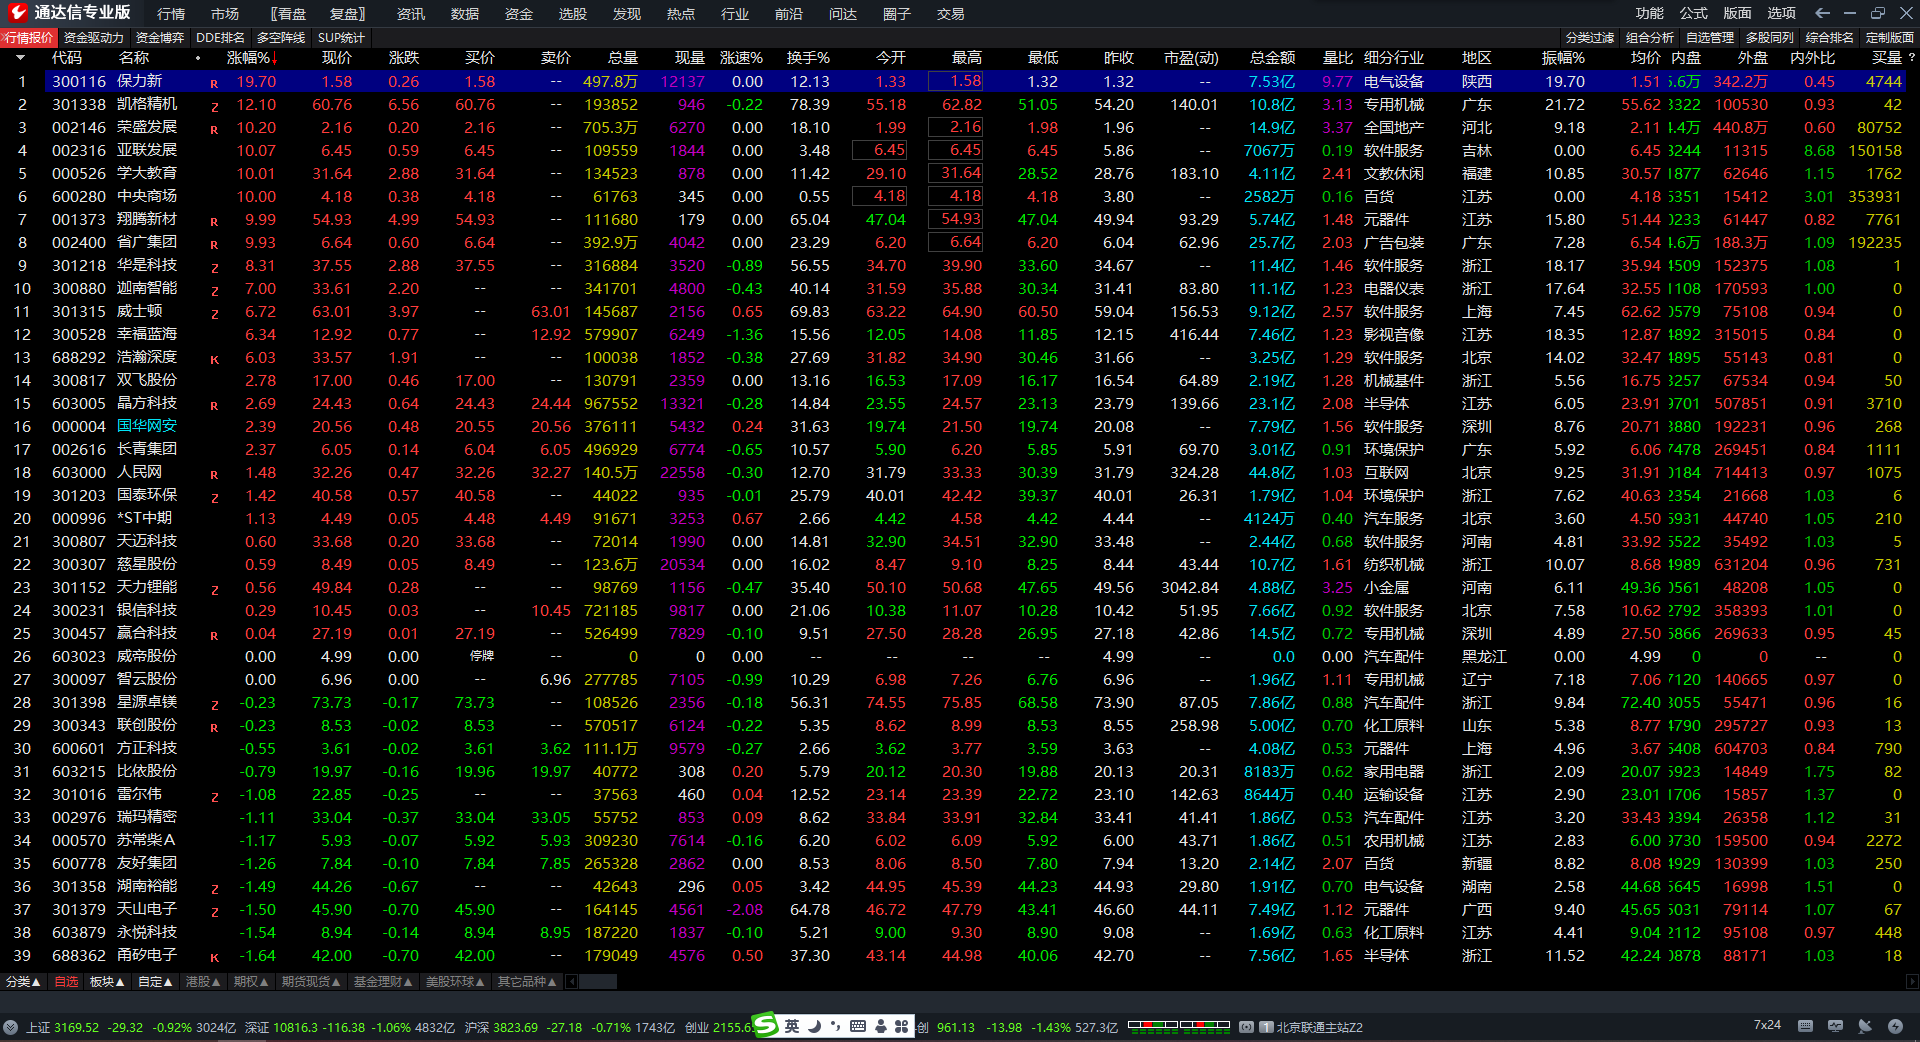Switch to the 资金驱动力 tab
Viewport: 1920px width, 1042px height.
point(94,38)
